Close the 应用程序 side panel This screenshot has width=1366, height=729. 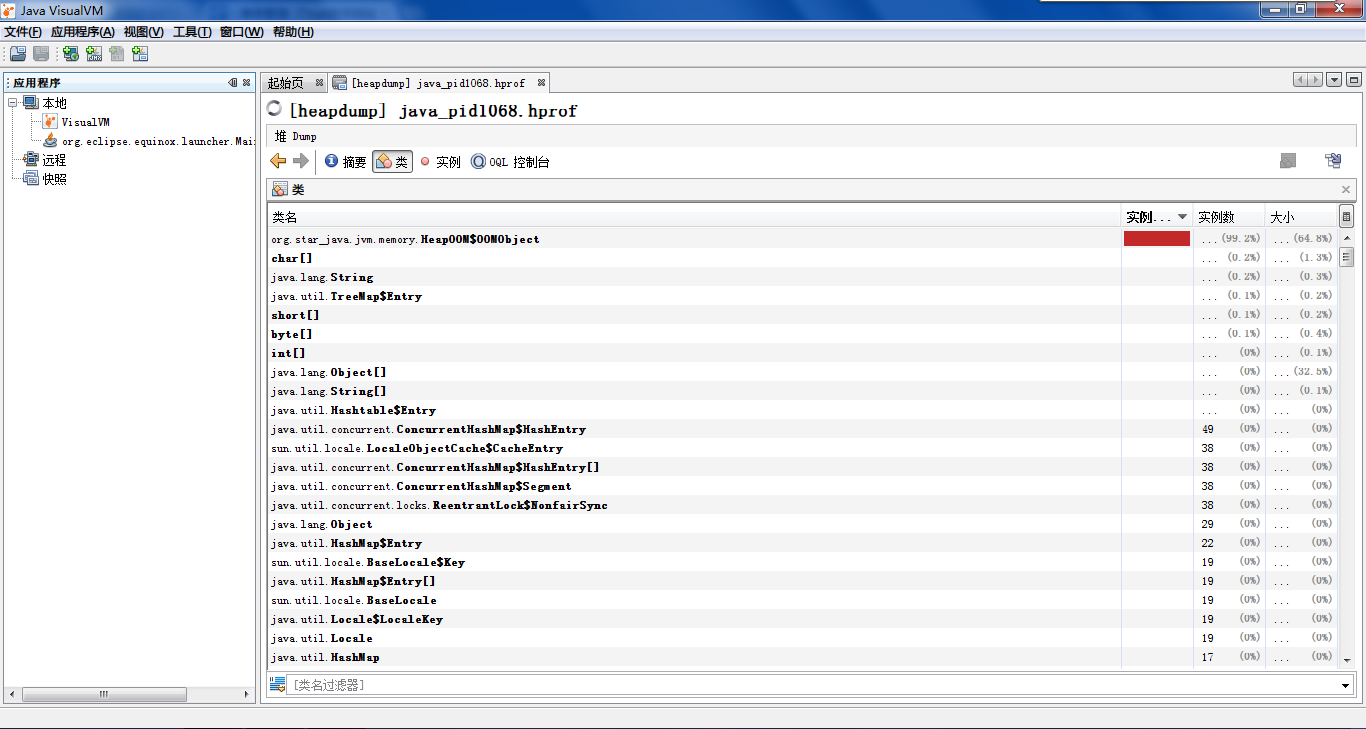[247, 83]
